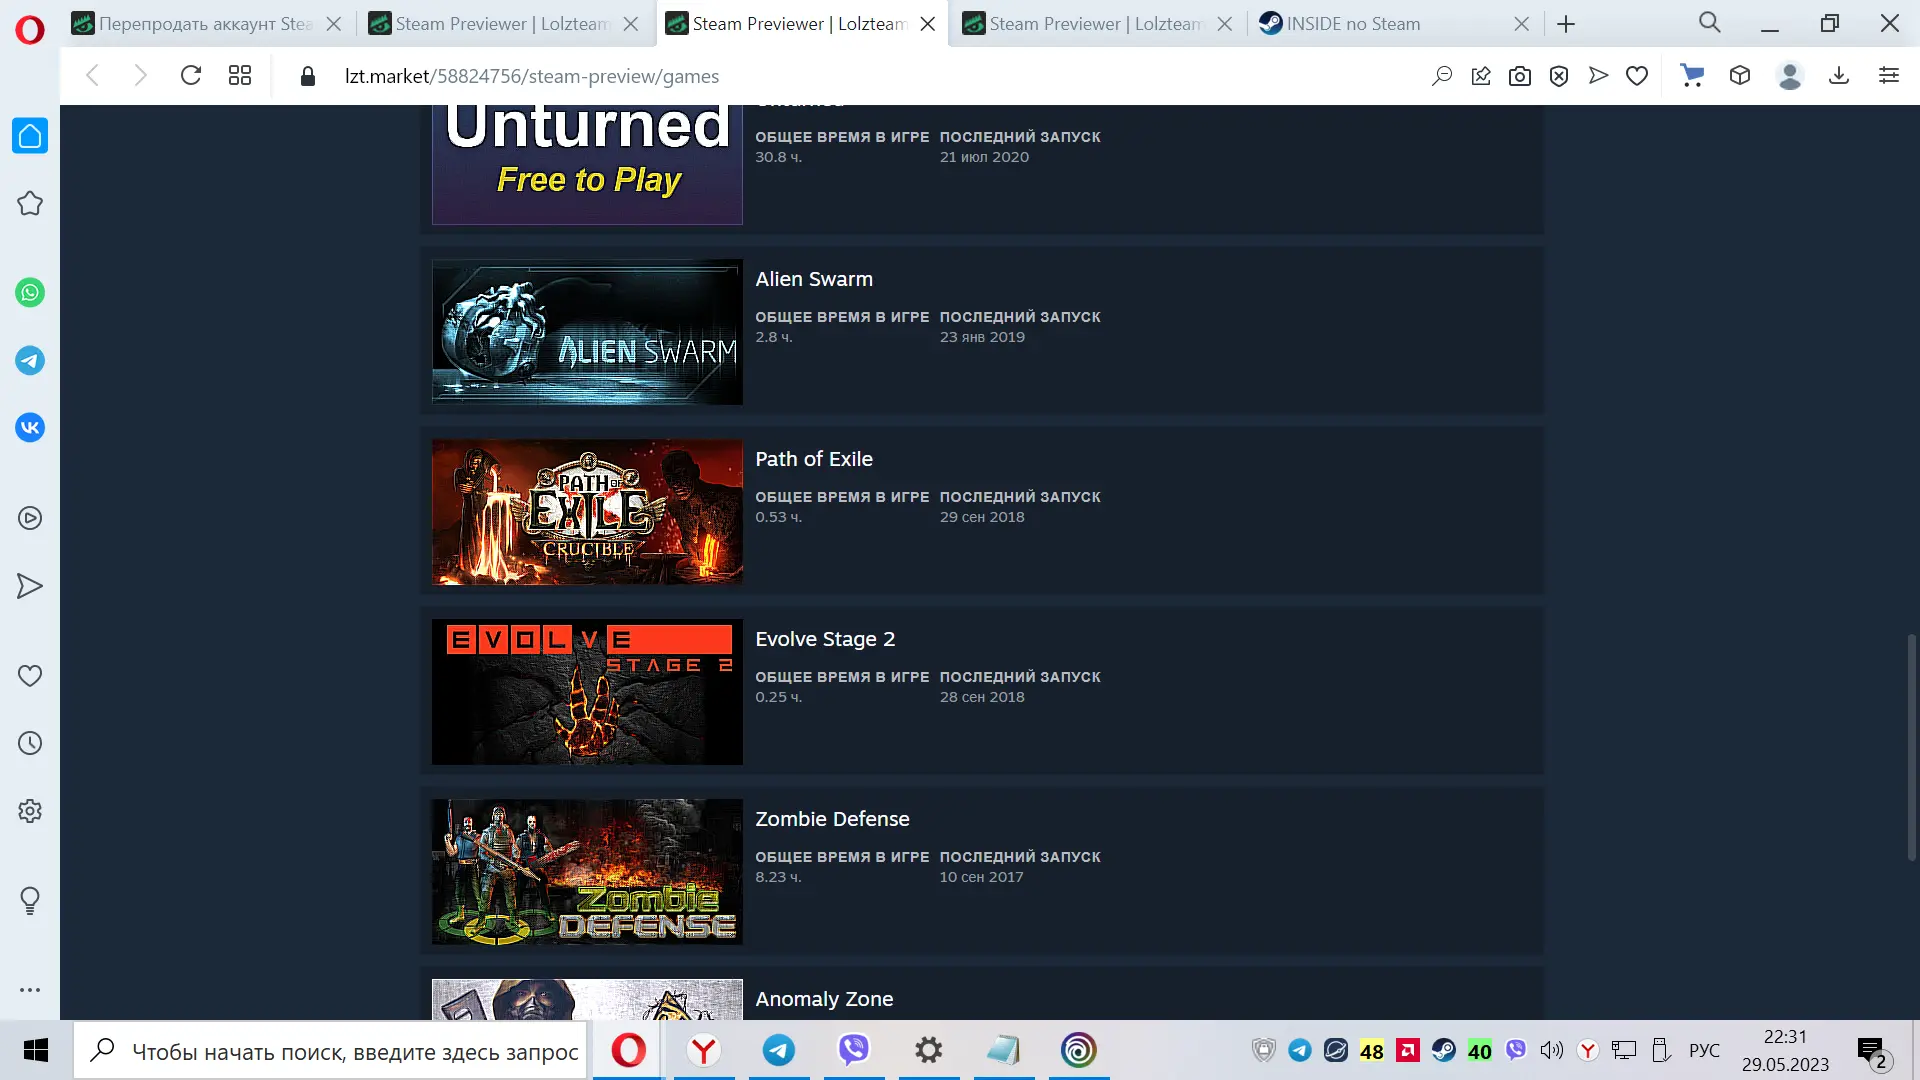
Task: Click the Zombie Defense banner image
Action: [587, 872]
